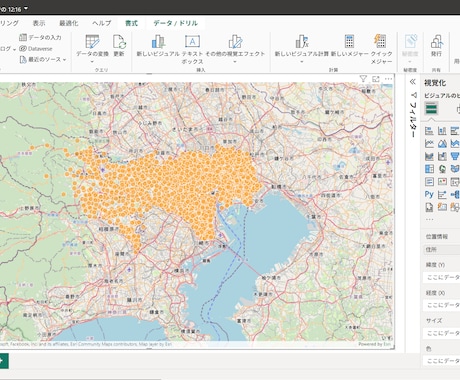Click the 緯度 (Y) data well
The image size is (460, 380).
tap(442, 277)
